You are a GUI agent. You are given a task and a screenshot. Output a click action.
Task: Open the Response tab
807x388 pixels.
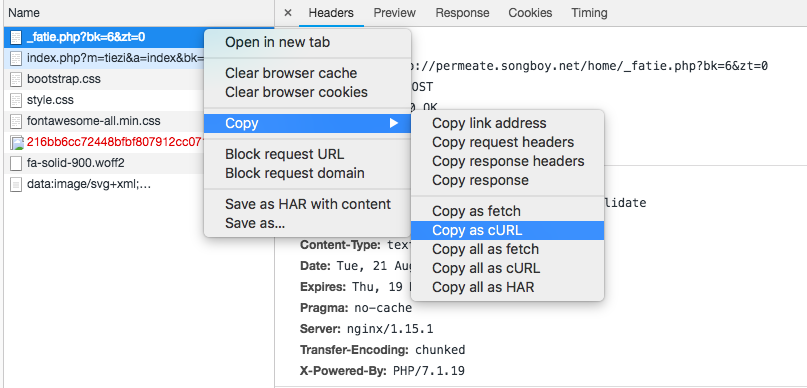tap(462, 13)
